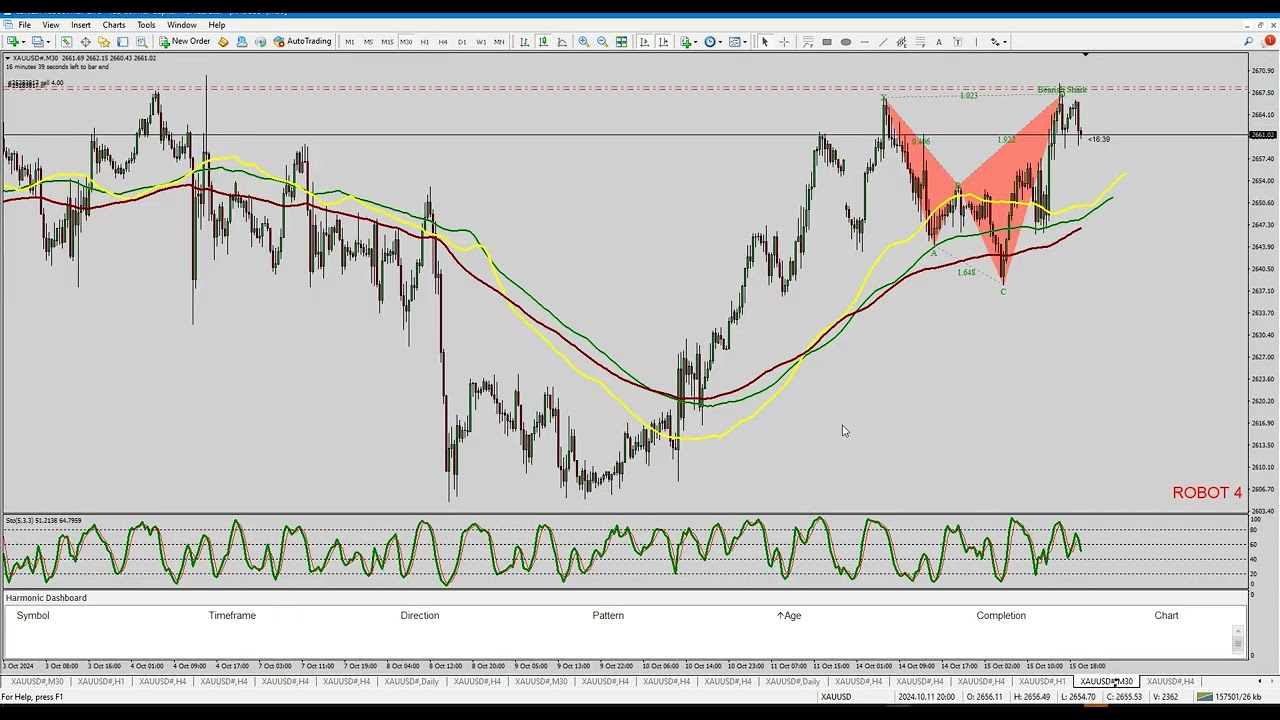The height and width of the screenshot is (720, 1280).
Task: Switch chart to bar chart type
Action: pos(524,42)
